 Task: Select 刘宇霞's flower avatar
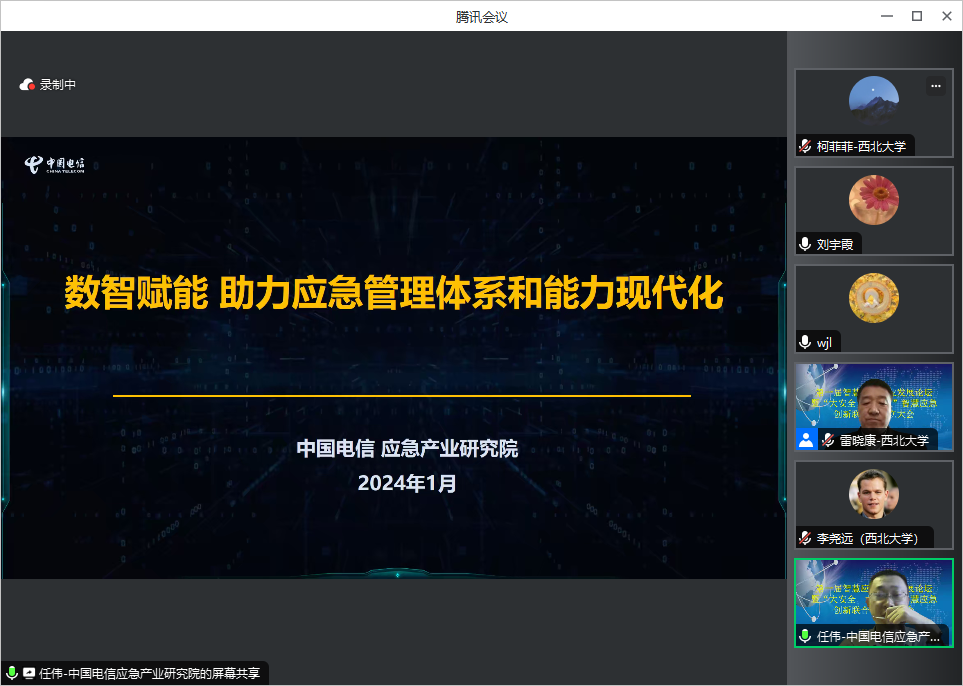click(873, 200)
